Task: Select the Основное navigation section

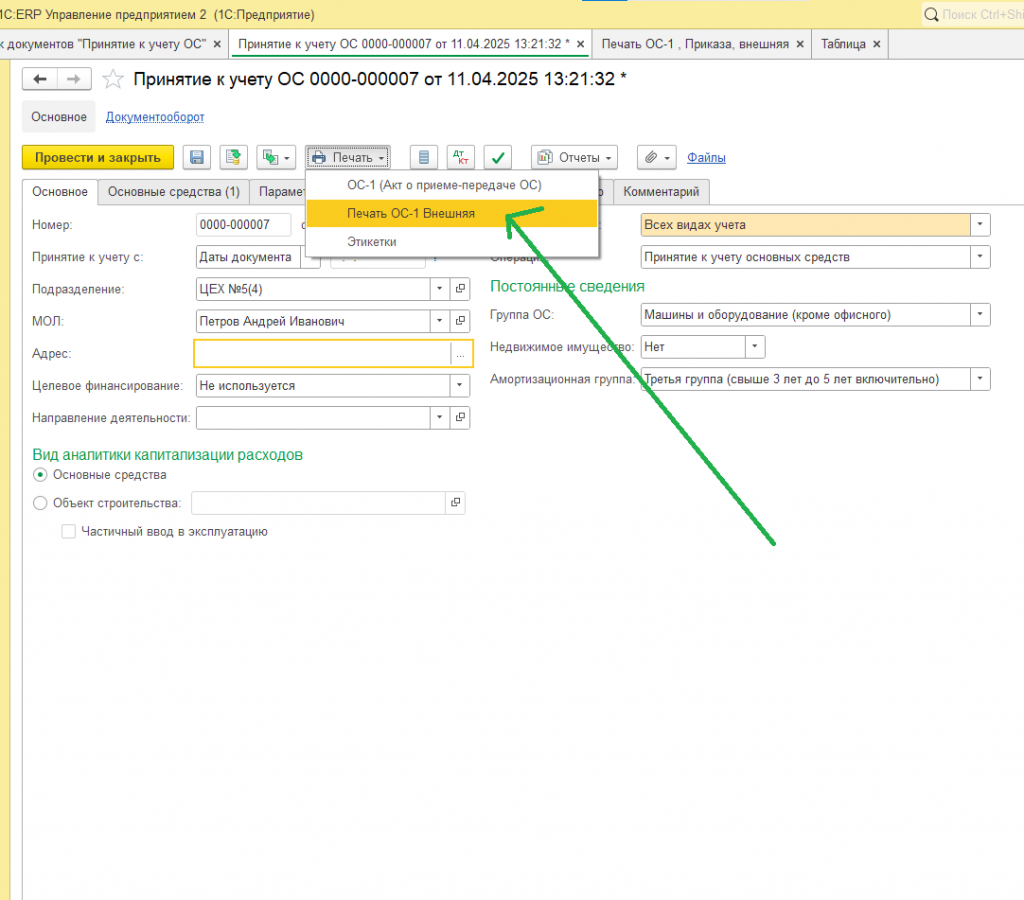Action: [x=59, y=117]
